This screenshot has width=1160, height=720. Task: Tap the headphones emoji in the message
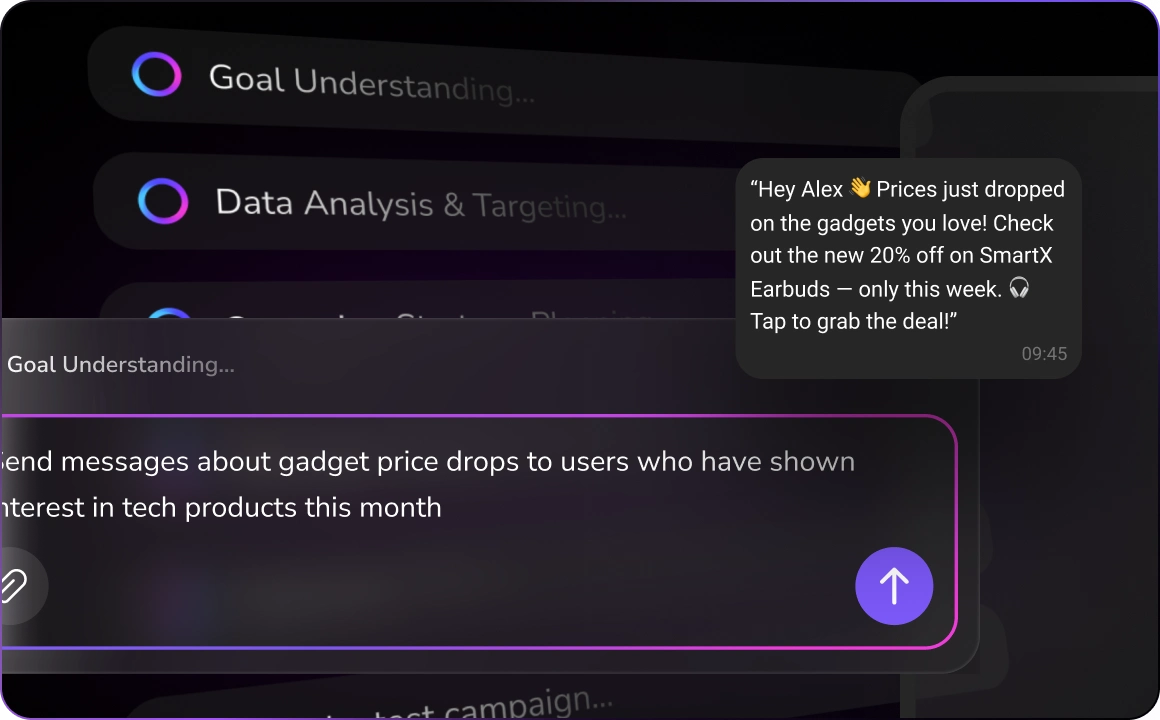pyautogui.click(x=1019, y=289)
